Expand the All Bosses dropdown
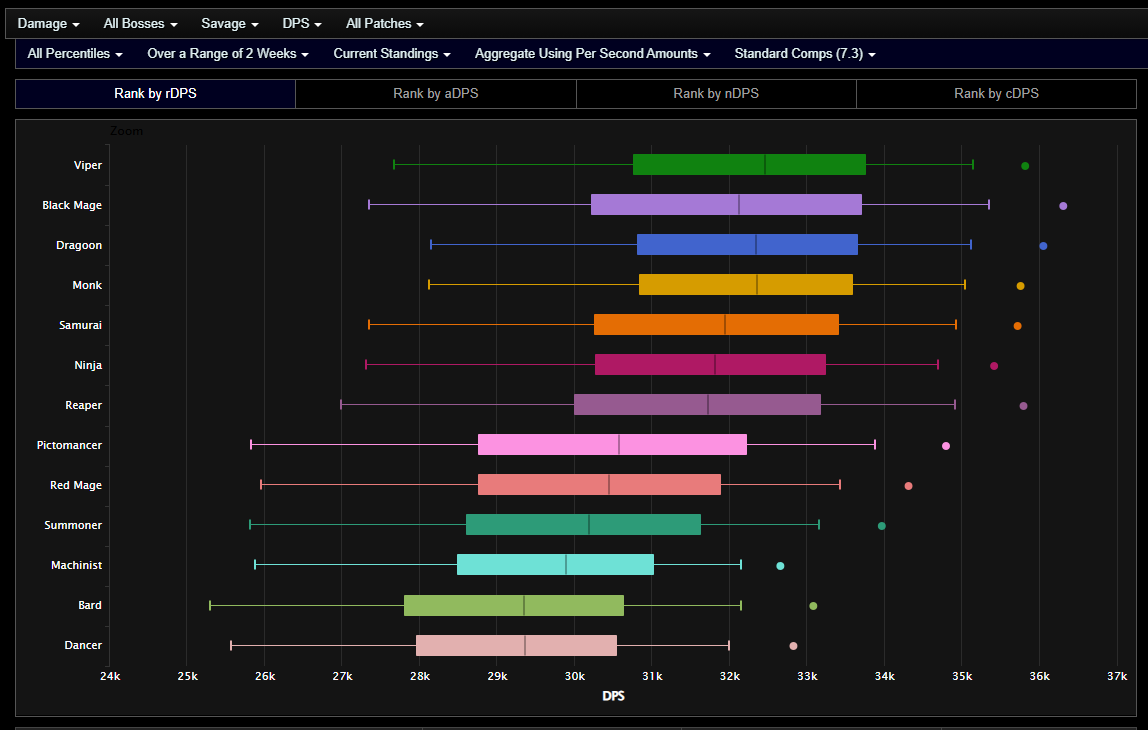Screen dimensions: 1148x730 click(140, 23)
